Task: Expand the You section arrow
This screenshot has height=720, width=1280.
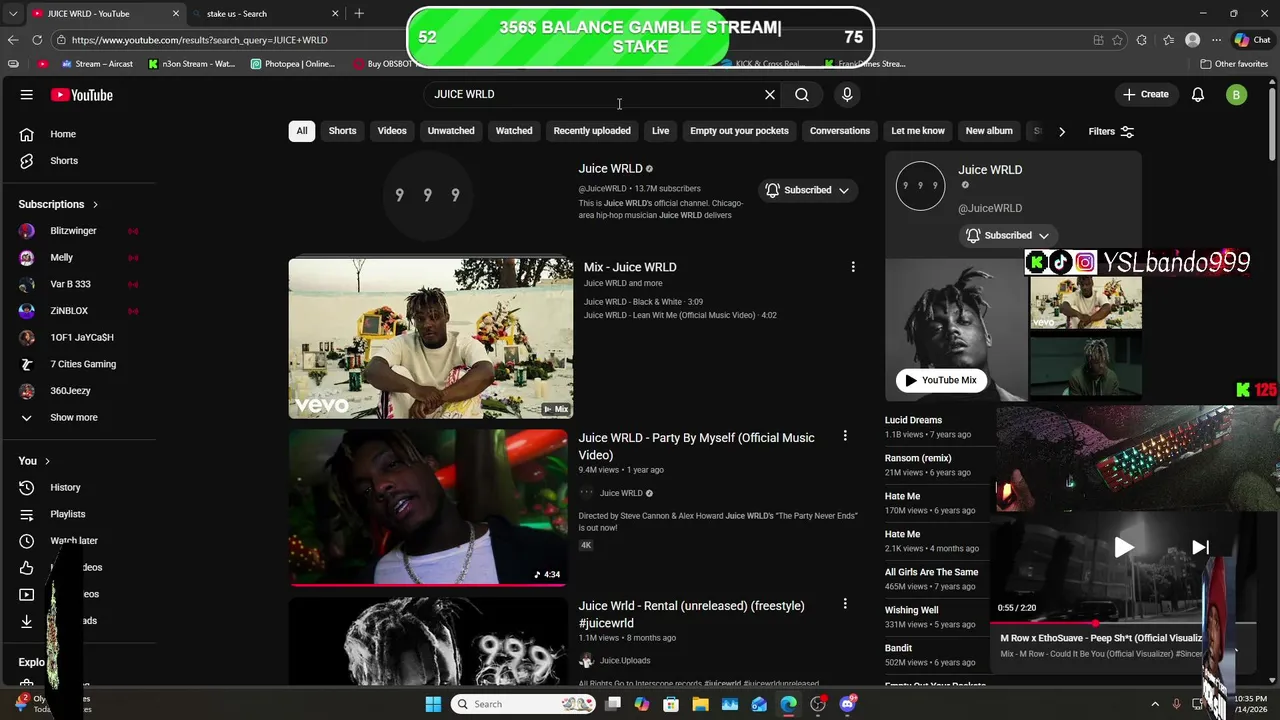Action: pos(47,461)
